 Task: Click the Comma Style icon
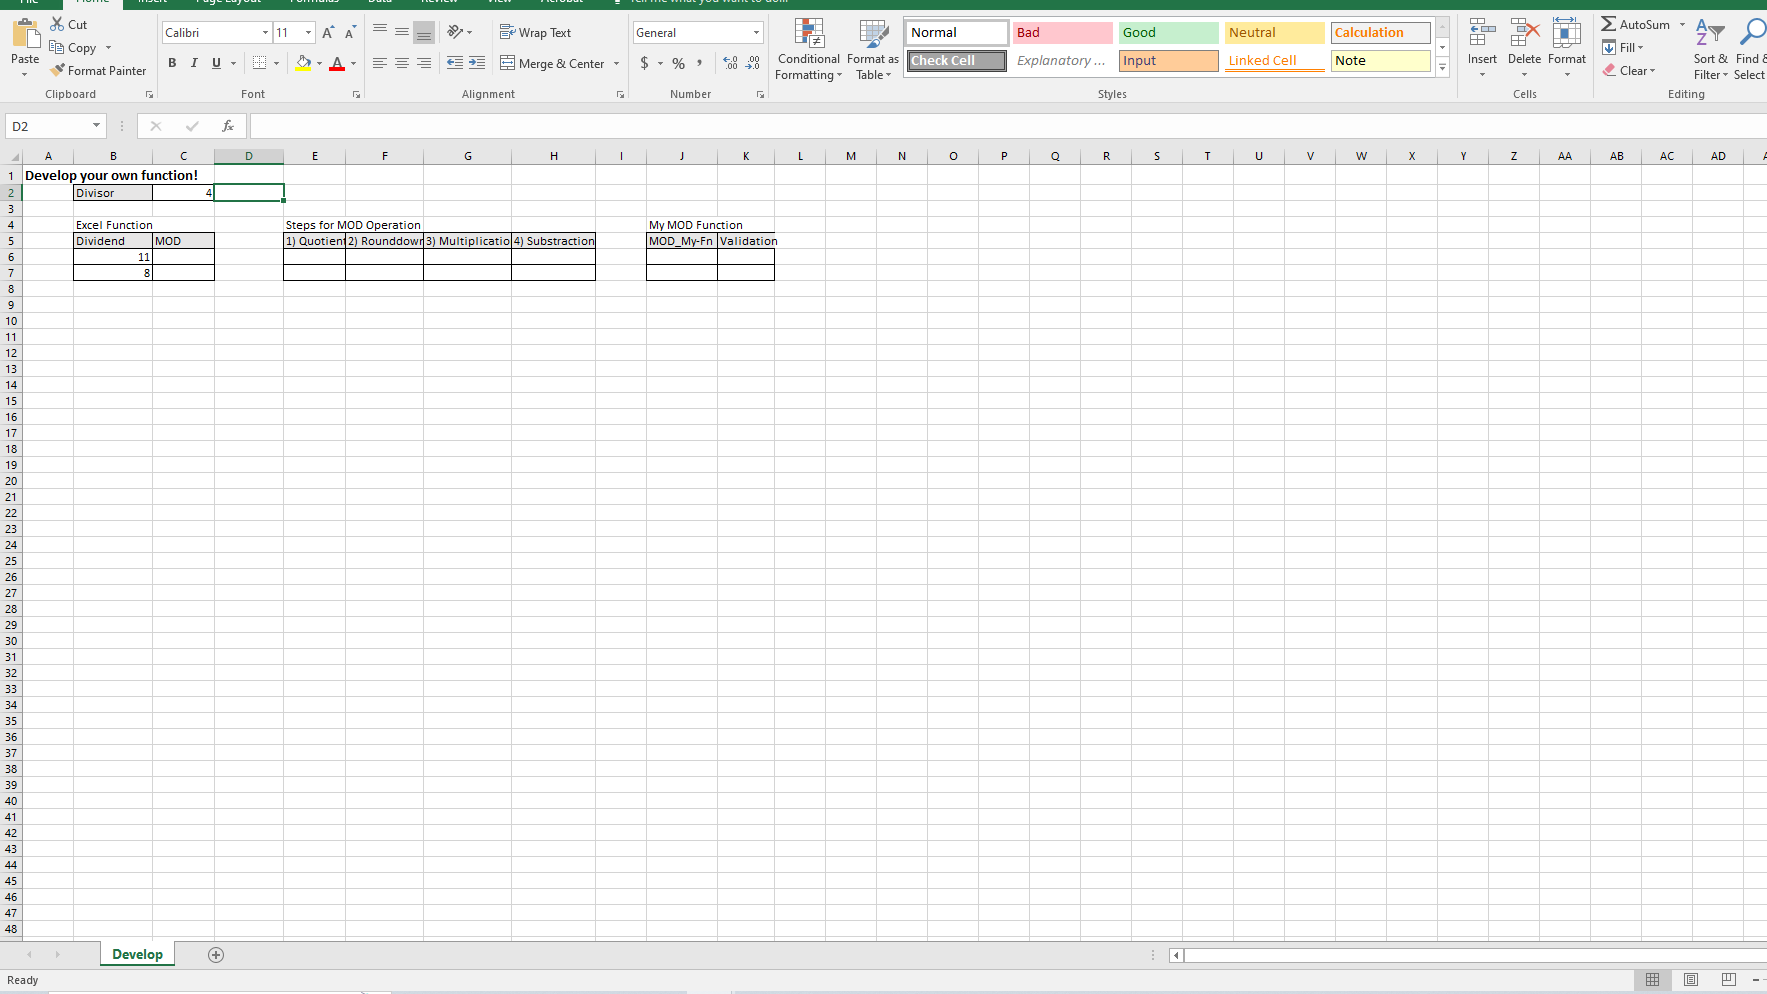[699, 63]
